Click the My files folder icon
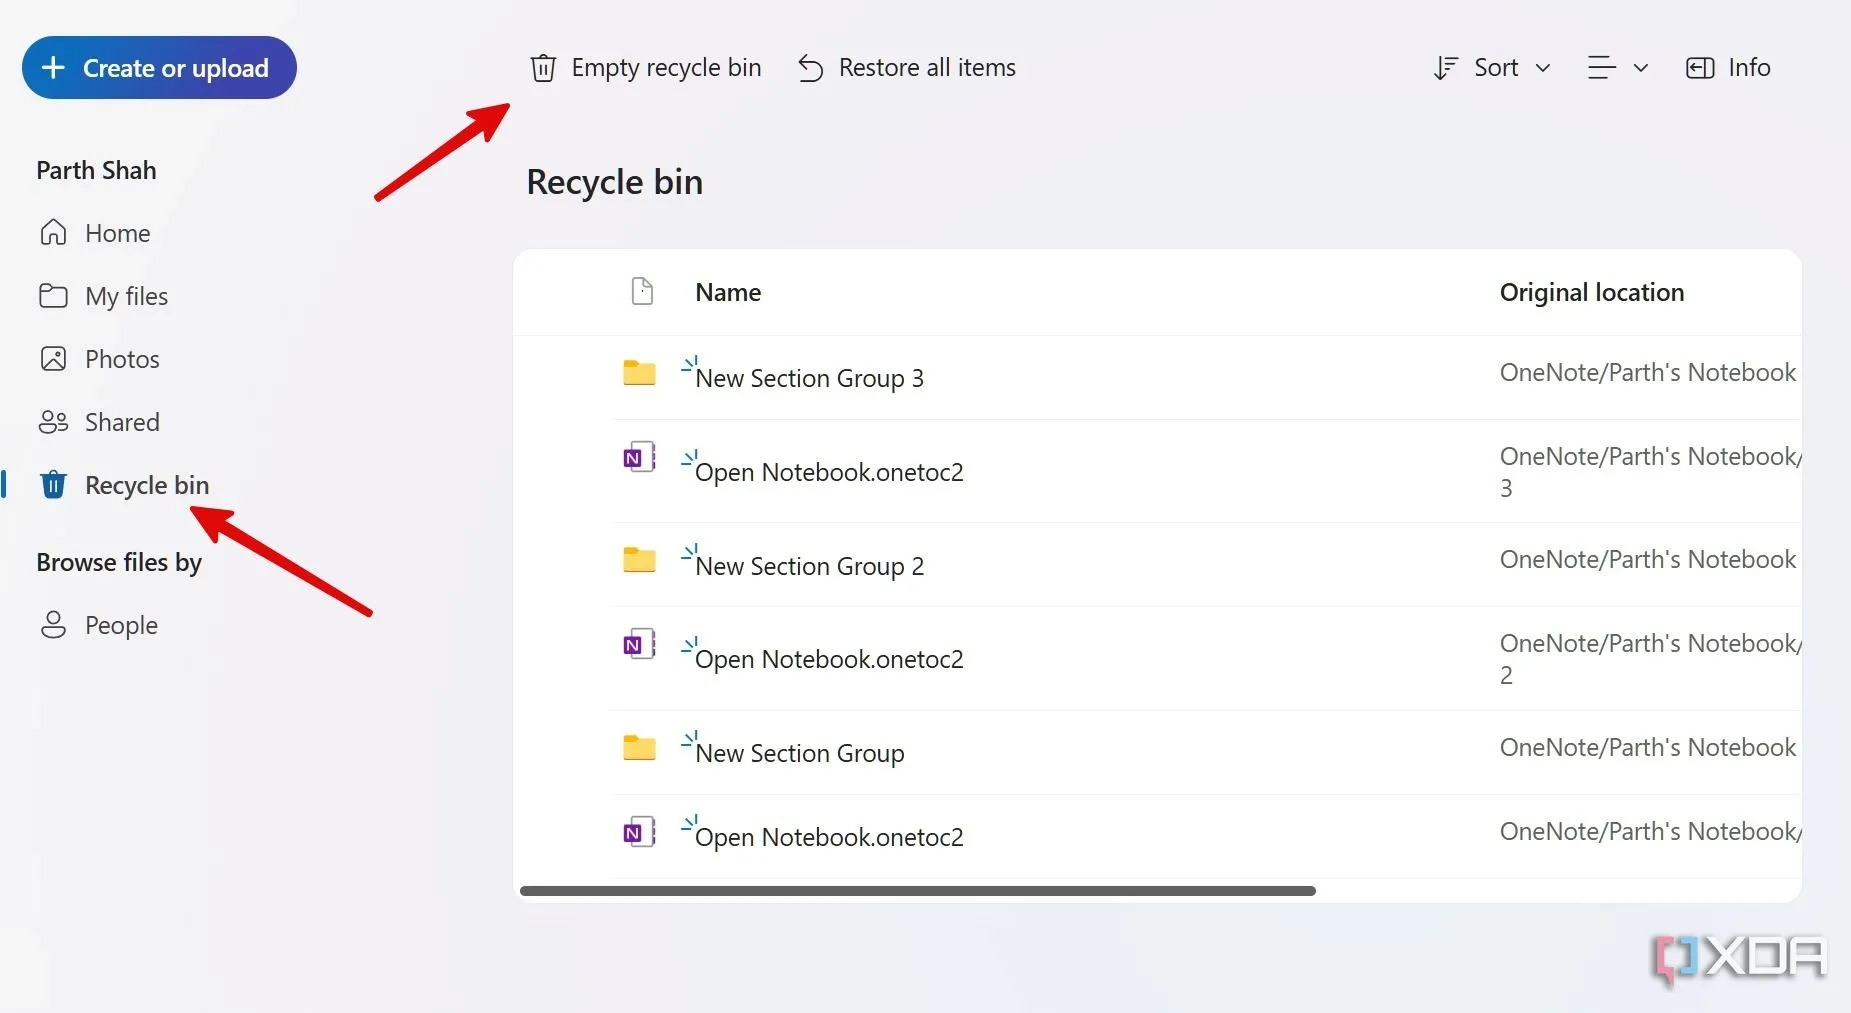The width and height of the screenshot is (1851, 1013). 53,296
